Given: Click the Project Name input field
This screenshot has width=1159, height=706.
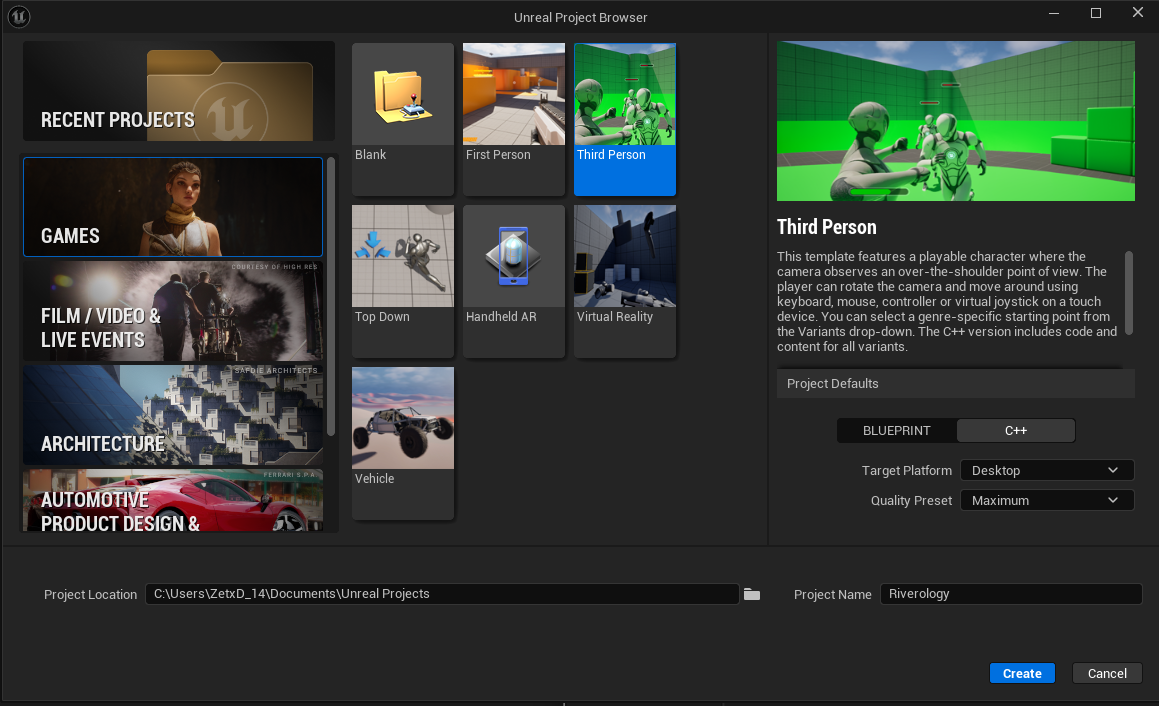Looking at the screenshot, I should click(x=1010, y=594).
